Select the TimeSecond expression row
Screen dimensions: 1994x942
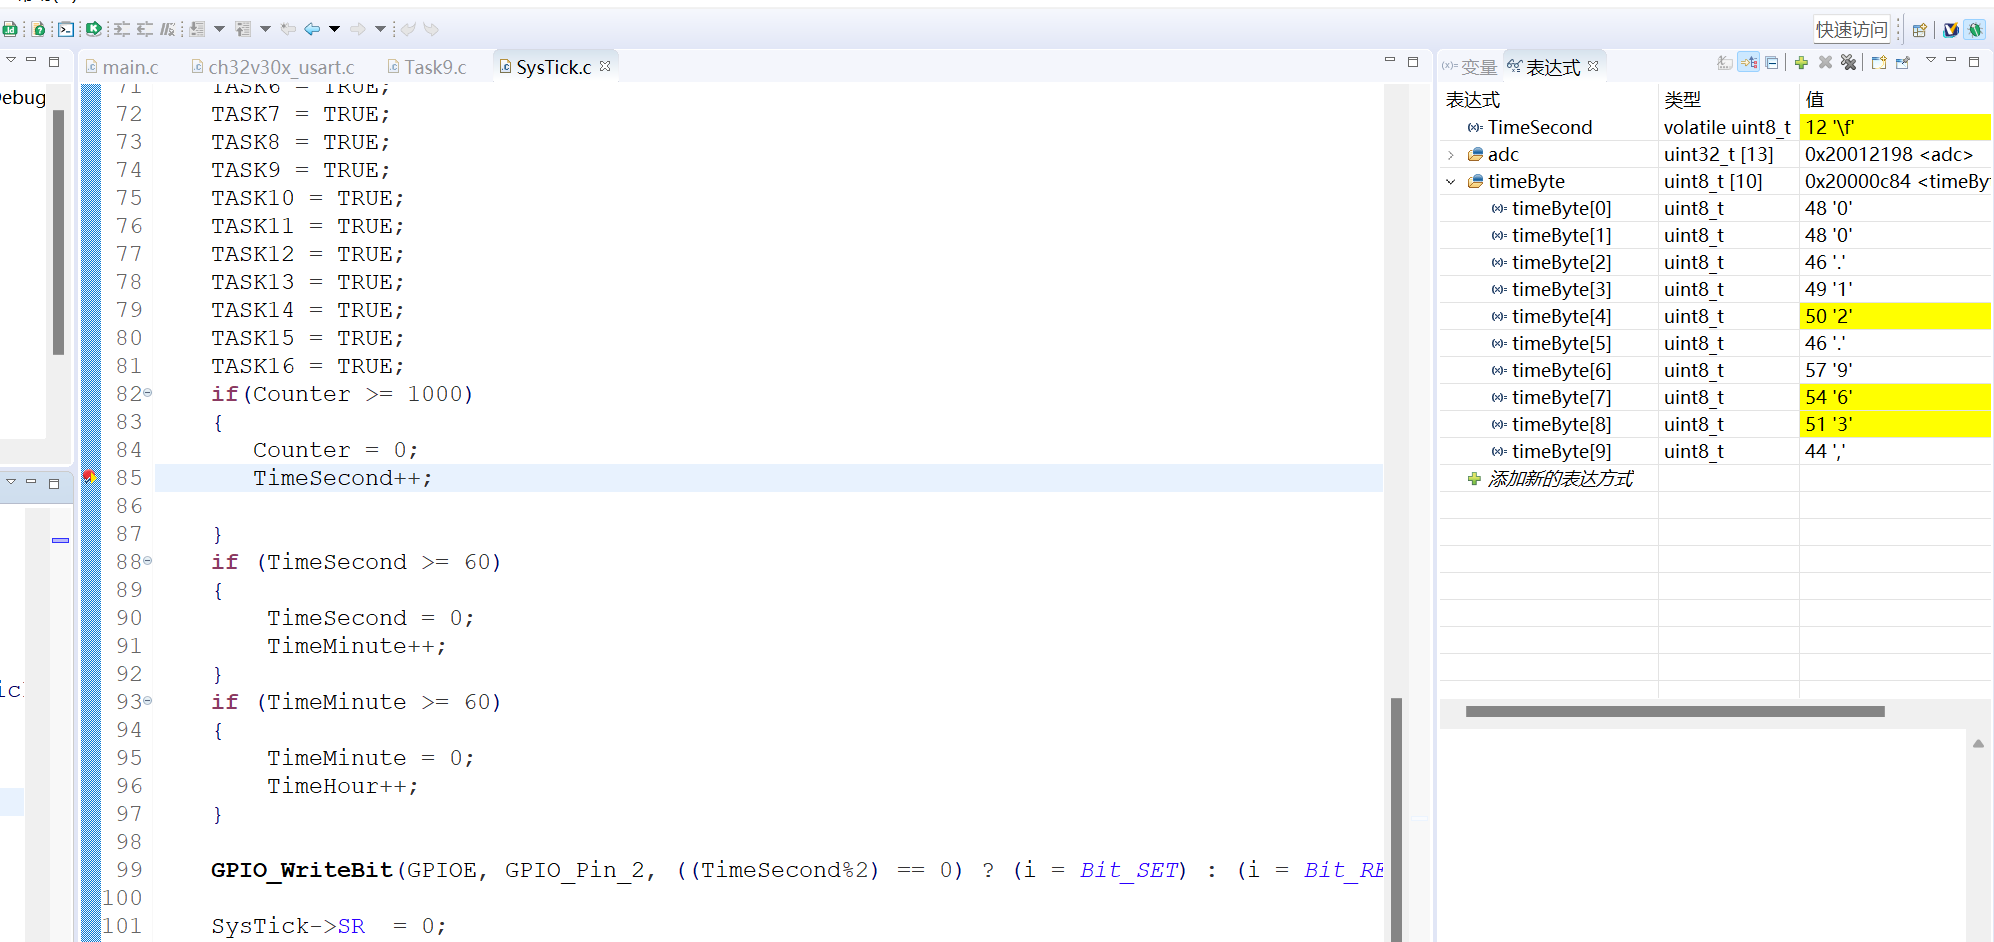click(1715, 127)
